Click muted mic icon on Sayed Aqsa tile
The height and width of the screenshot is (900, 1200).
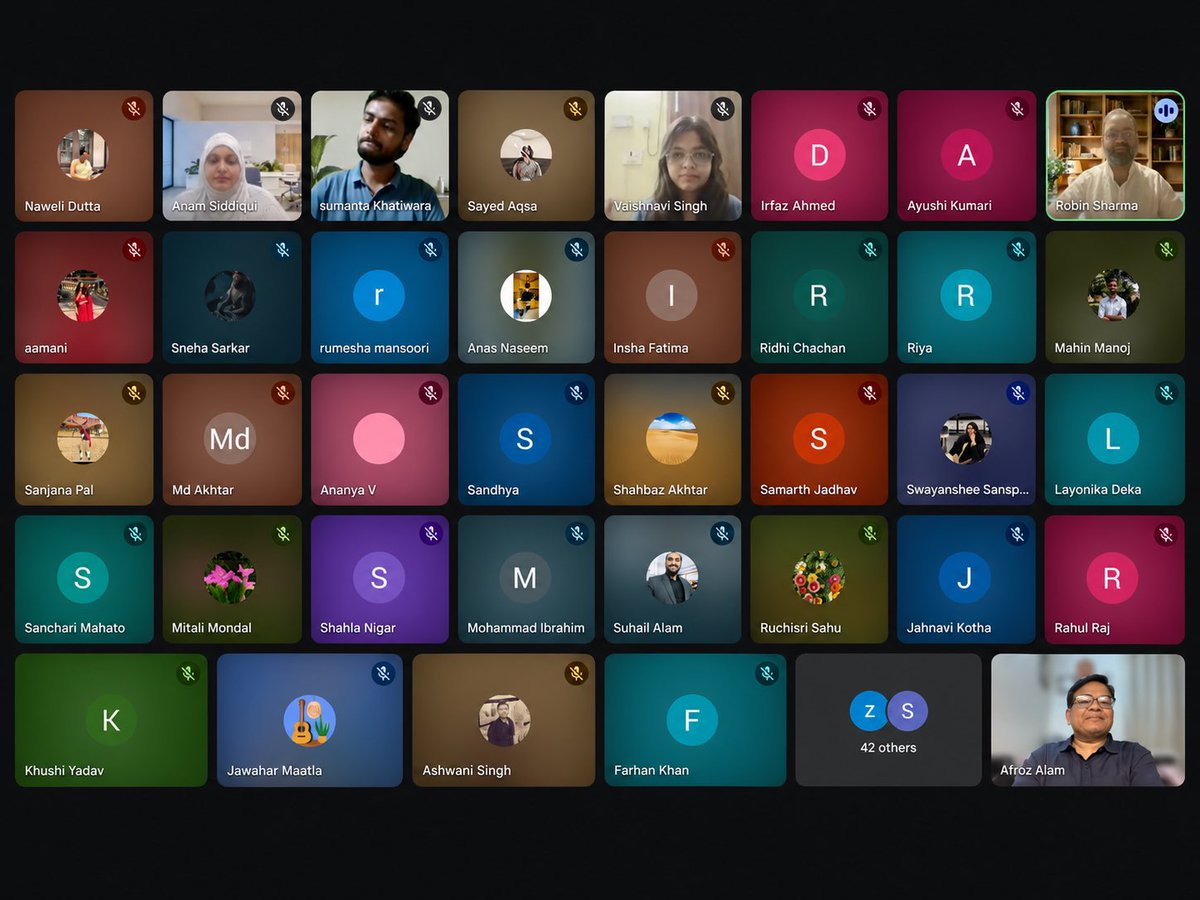(576, 108)
